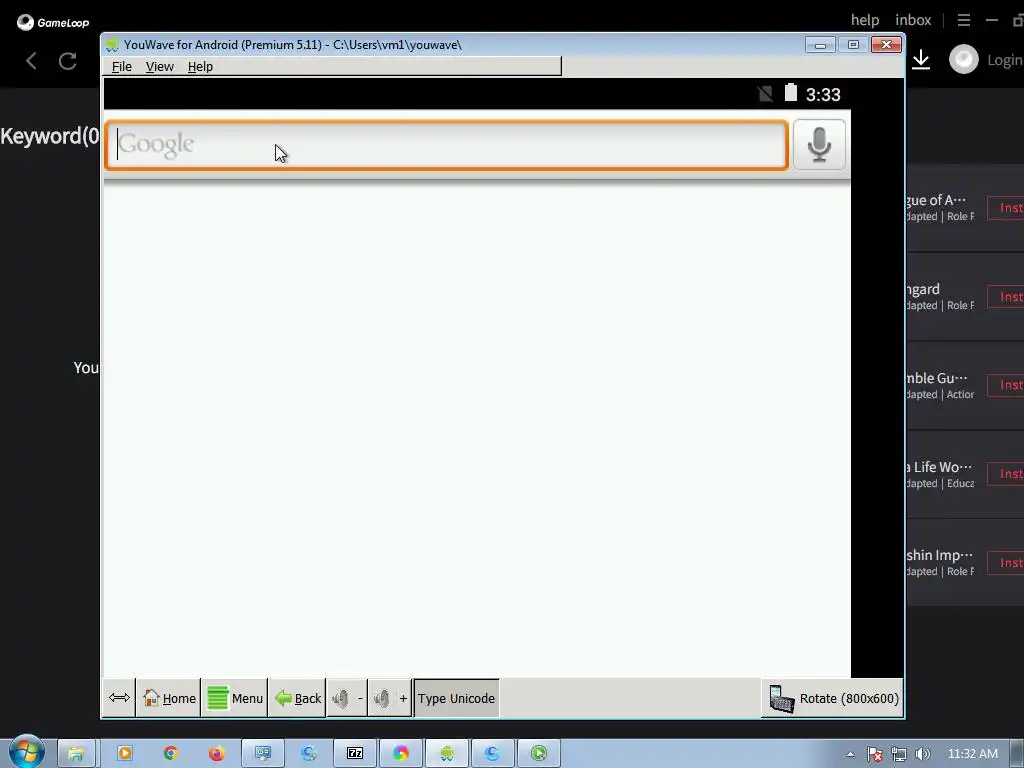Open 7-Zip taskbar icon
Viewport: 1024px width, 768px height.
pyautogui.click(x=355, y=754)
